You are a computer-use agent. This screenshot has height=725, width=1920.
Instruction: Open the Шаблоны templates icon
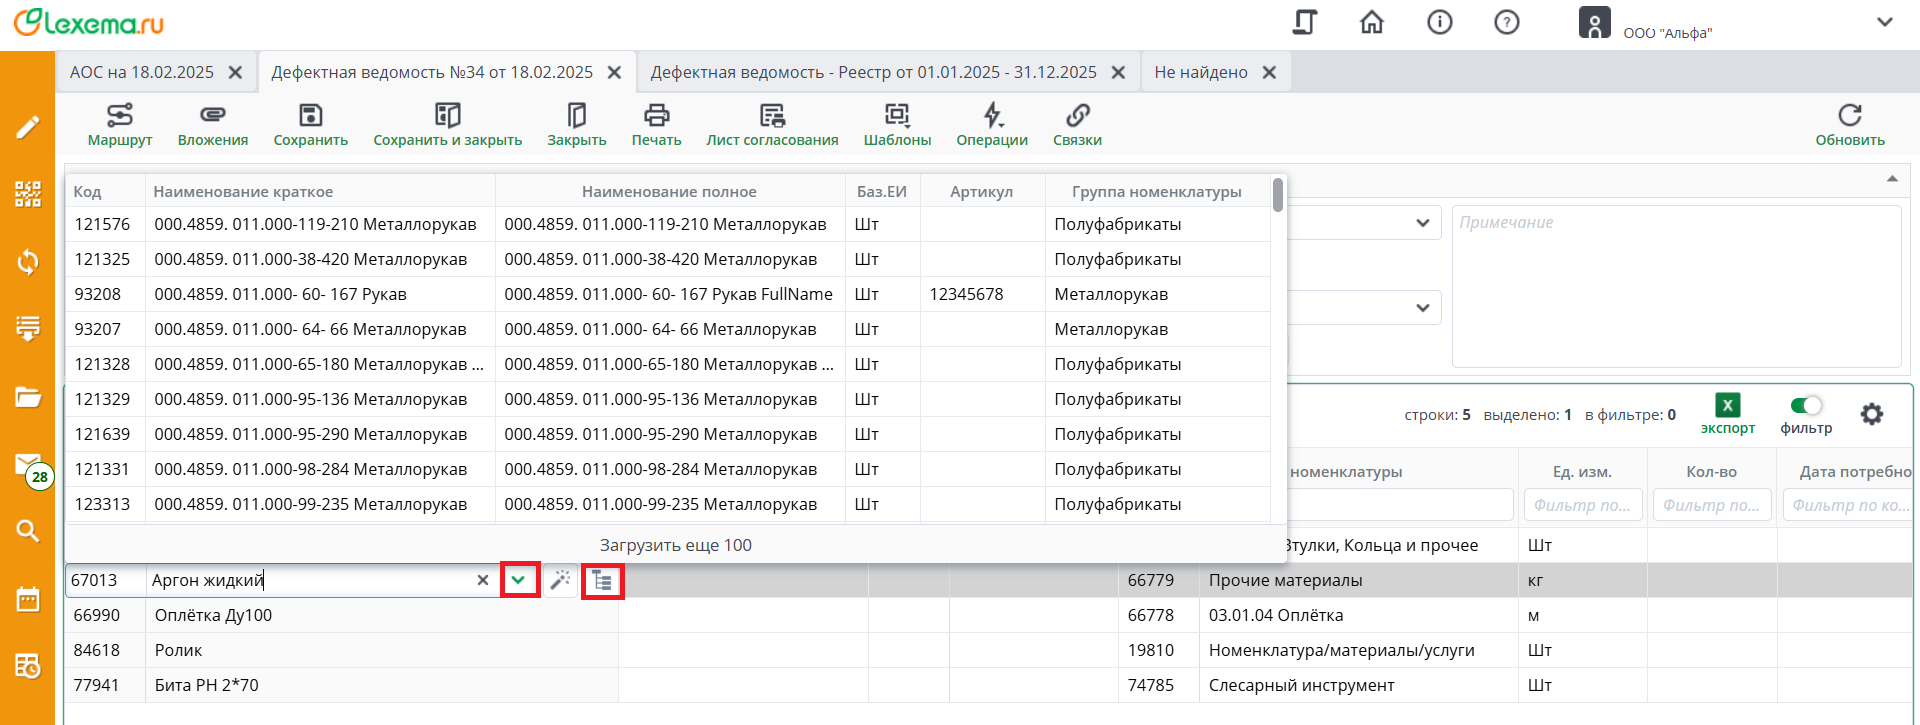tap(897, 116)
